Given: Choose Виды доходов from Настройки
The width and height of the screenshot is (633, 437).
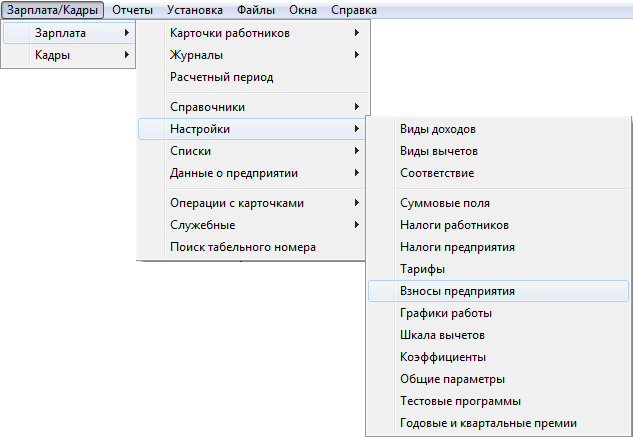Looking at the screenshot, I should tap(499, 129).
